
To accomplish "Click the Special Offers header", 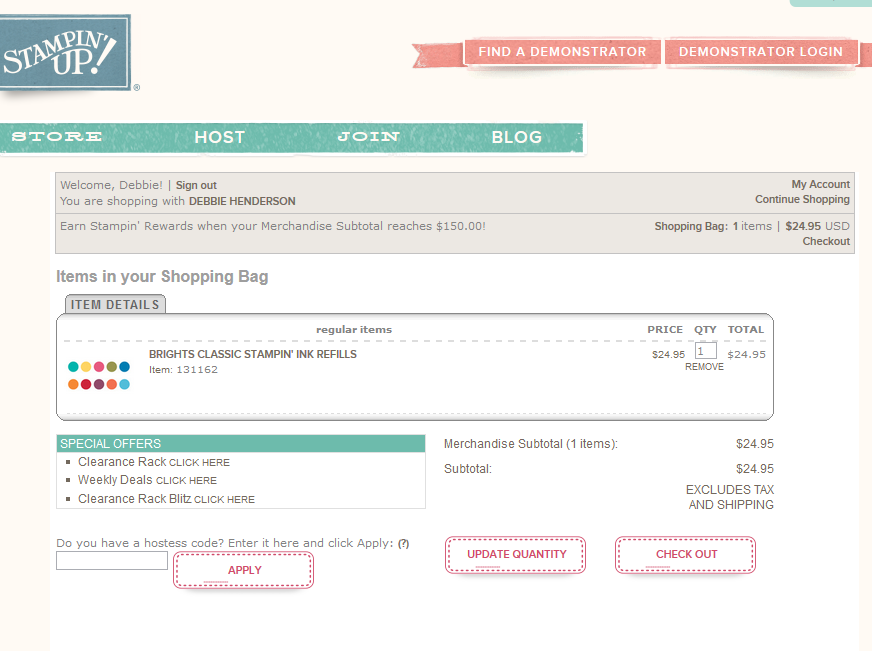I will tap(241, 444).
